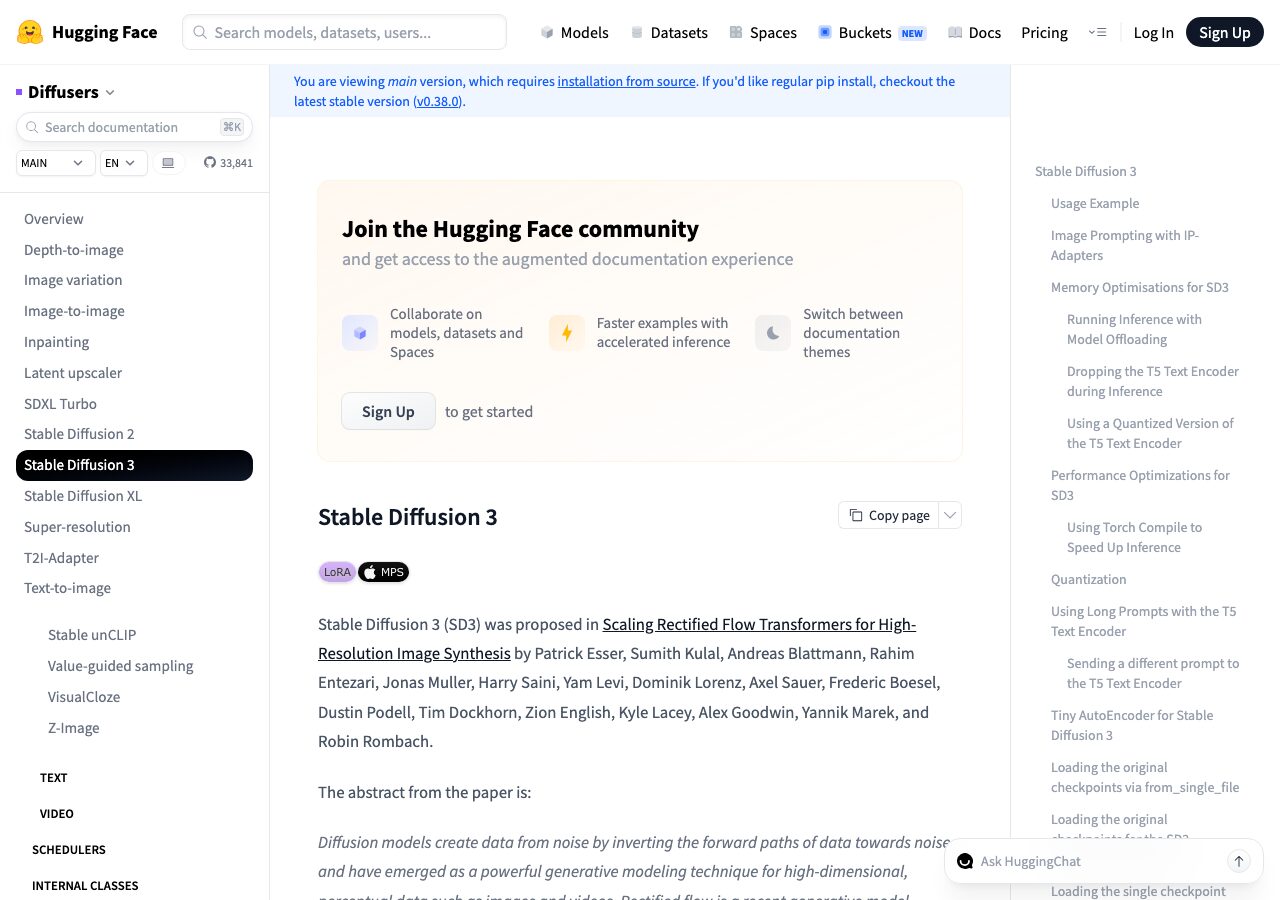1280x900 pixels.
Task: Open the Pricing page
Action: (x=1044, y=32)
